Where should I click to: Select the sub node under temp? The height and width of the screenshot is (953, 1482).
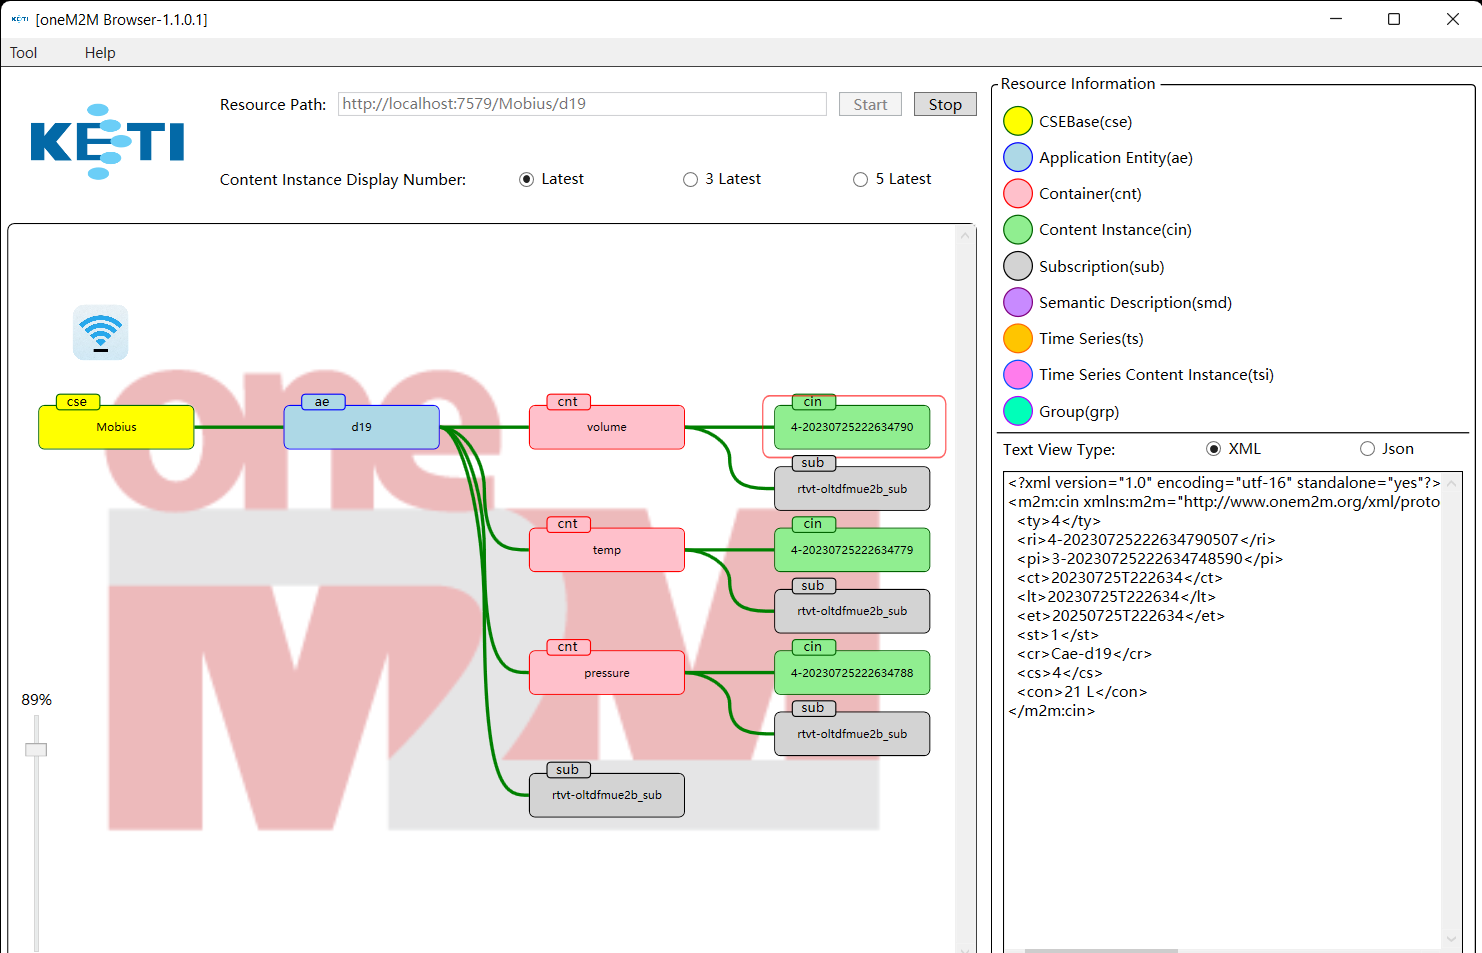click(852, 611)
